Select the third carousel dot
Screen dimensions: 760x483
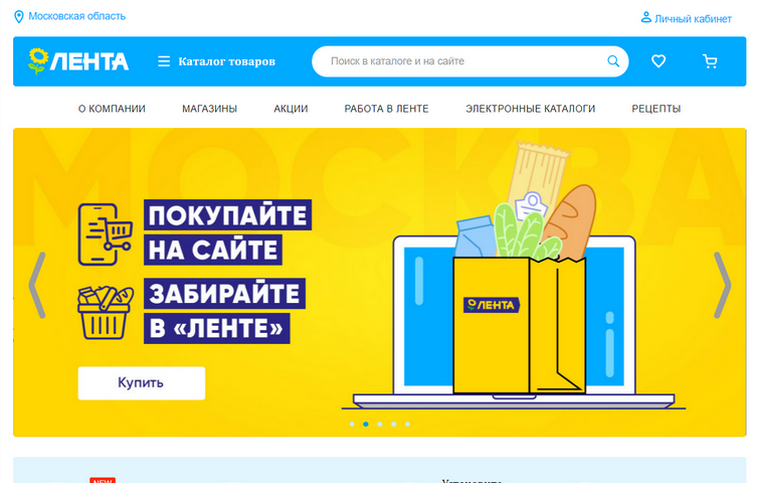point(380,424)
